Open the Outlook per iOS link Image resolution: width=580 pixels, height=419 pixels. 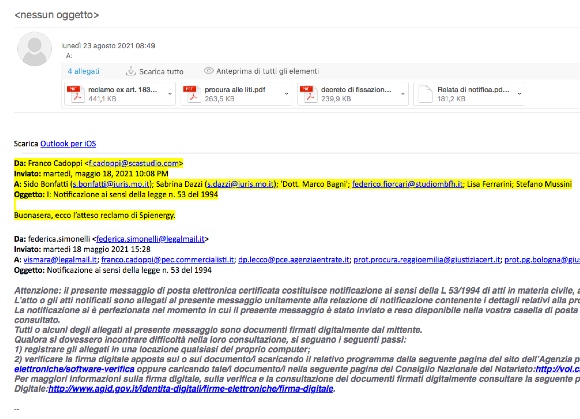[68, 143]
